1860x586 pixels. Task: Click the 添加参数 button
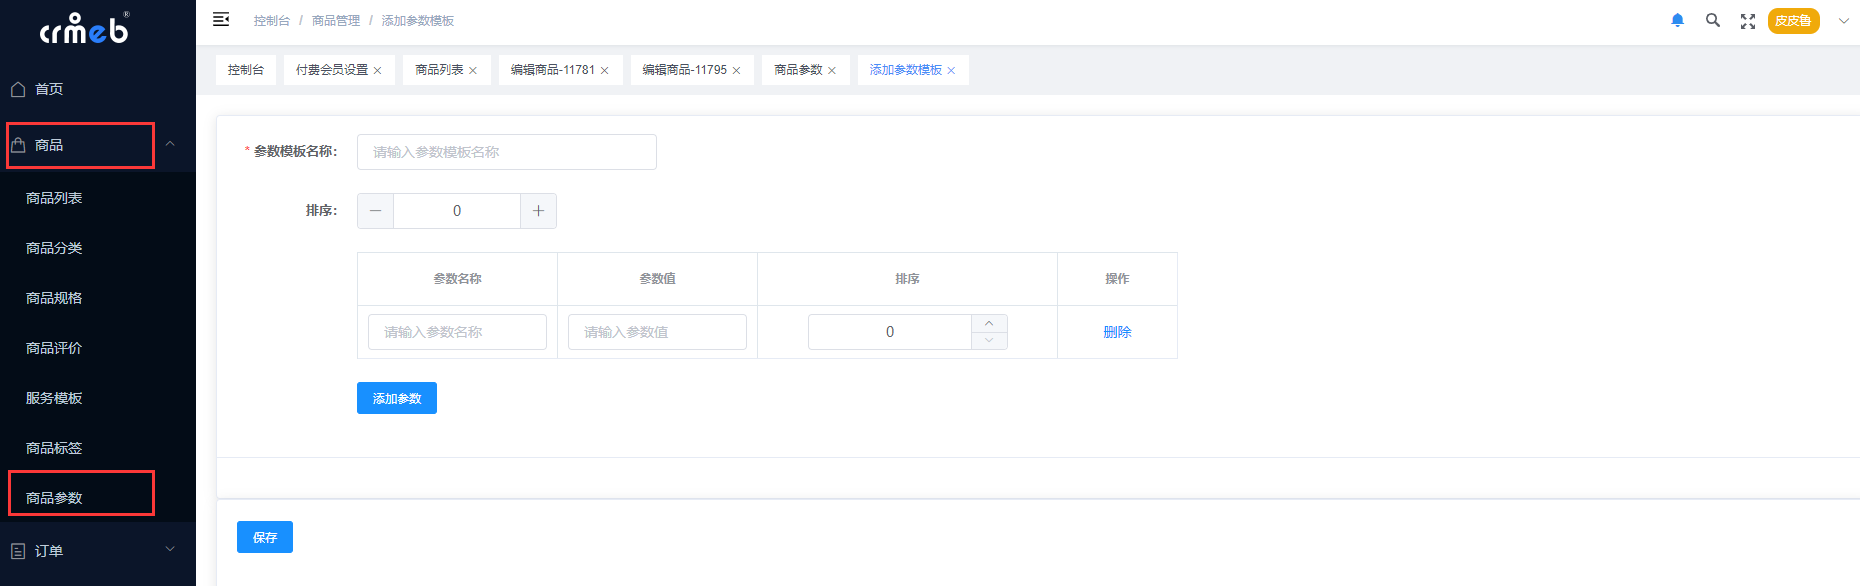[x=397, y=398]
